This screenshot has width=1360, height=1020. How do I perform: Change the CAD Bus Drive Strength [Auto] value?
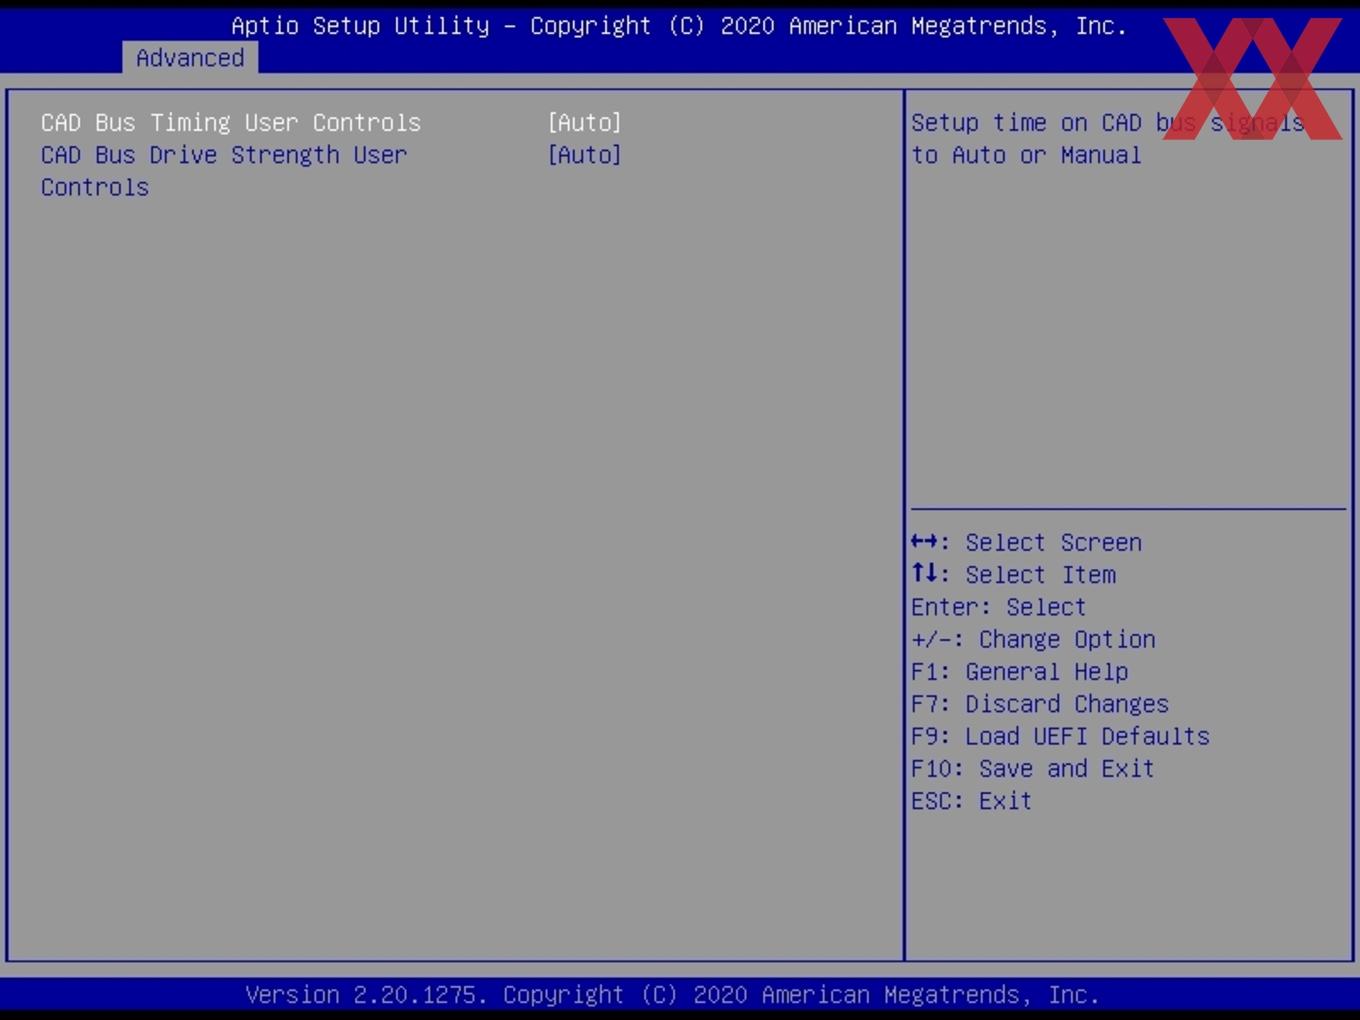[x=584, y=155]
